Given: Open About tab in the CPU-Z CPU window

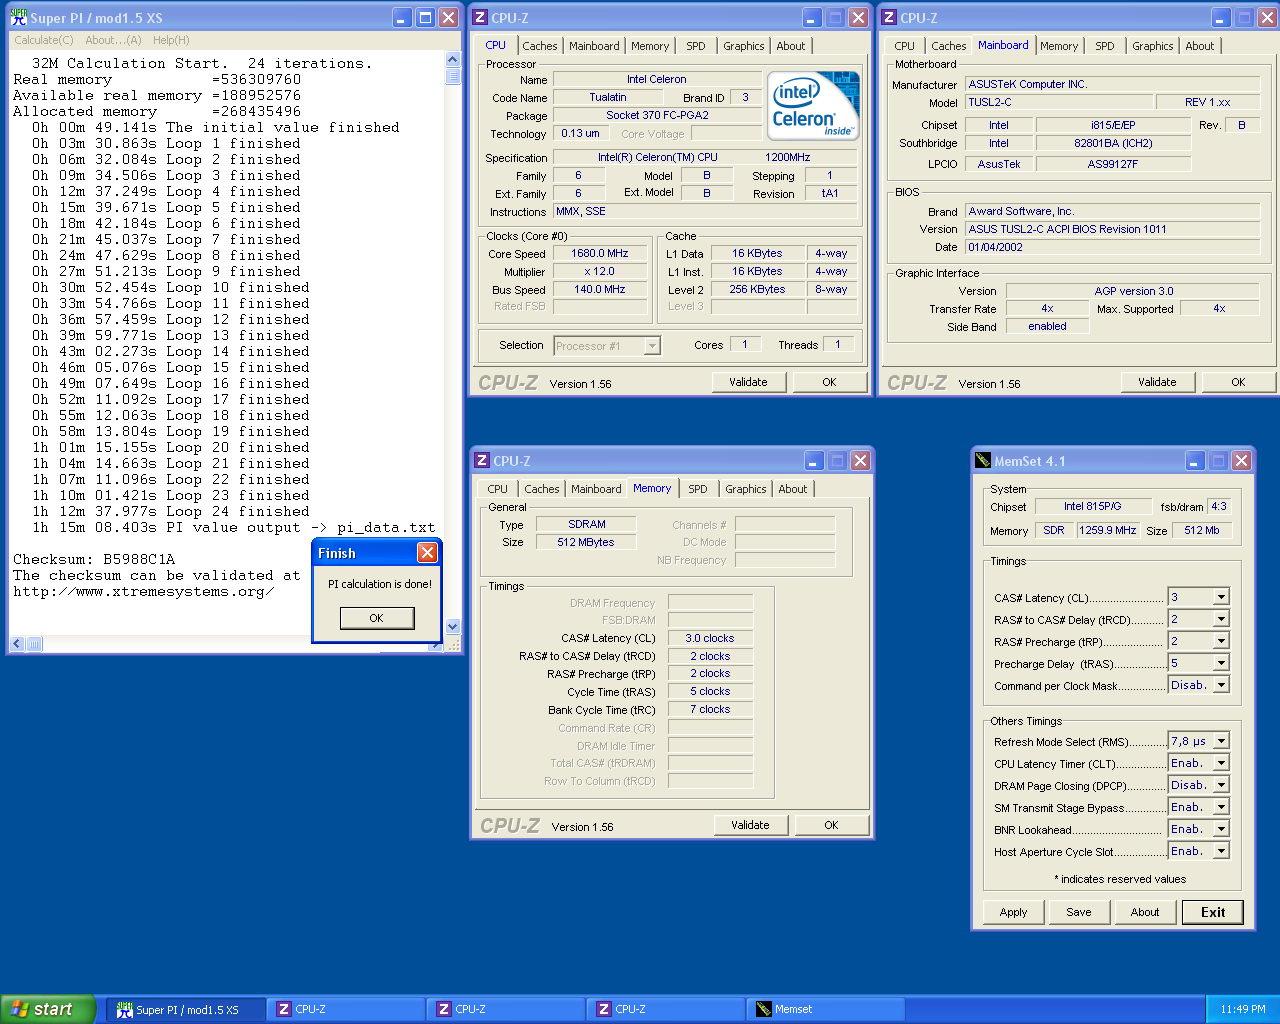Looking at the screenshot, I should pos(791,46).
